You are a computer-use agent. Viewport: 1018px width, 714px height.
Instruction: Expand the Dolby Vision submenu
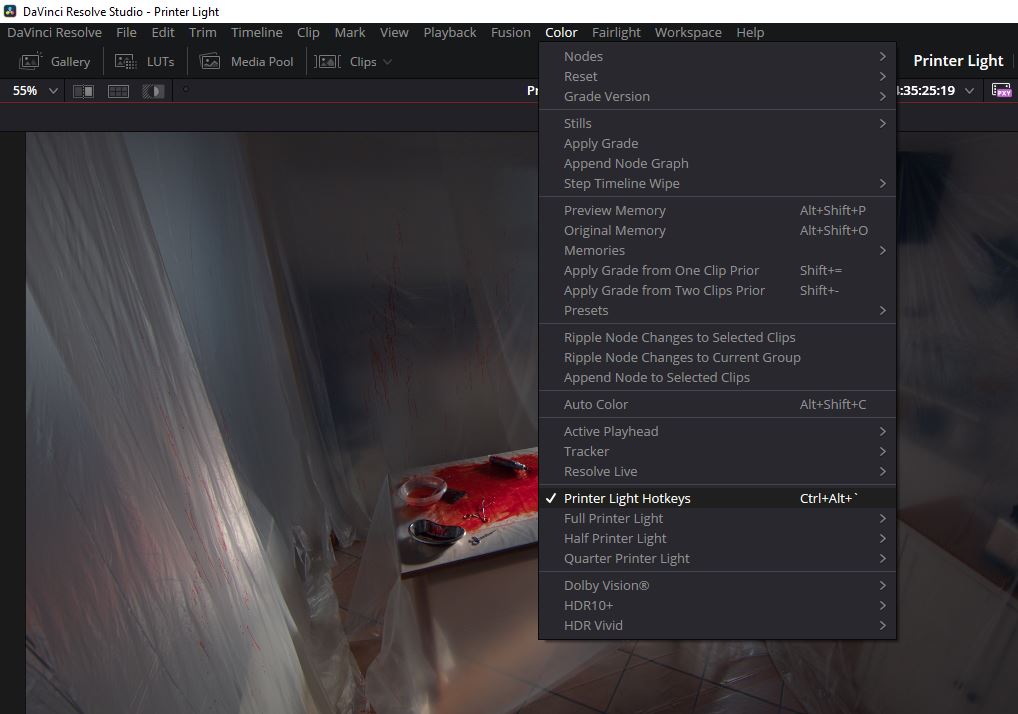(717, 585)
